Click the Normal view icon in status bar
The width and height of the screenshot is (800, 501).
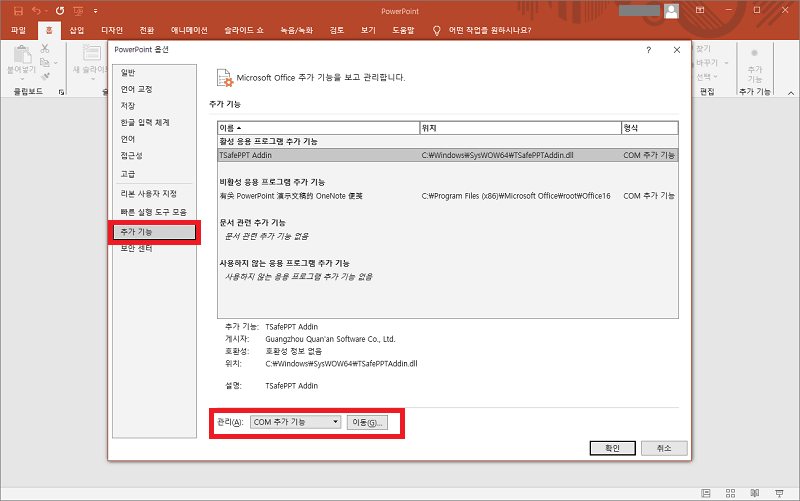click(x=706, y=493)
